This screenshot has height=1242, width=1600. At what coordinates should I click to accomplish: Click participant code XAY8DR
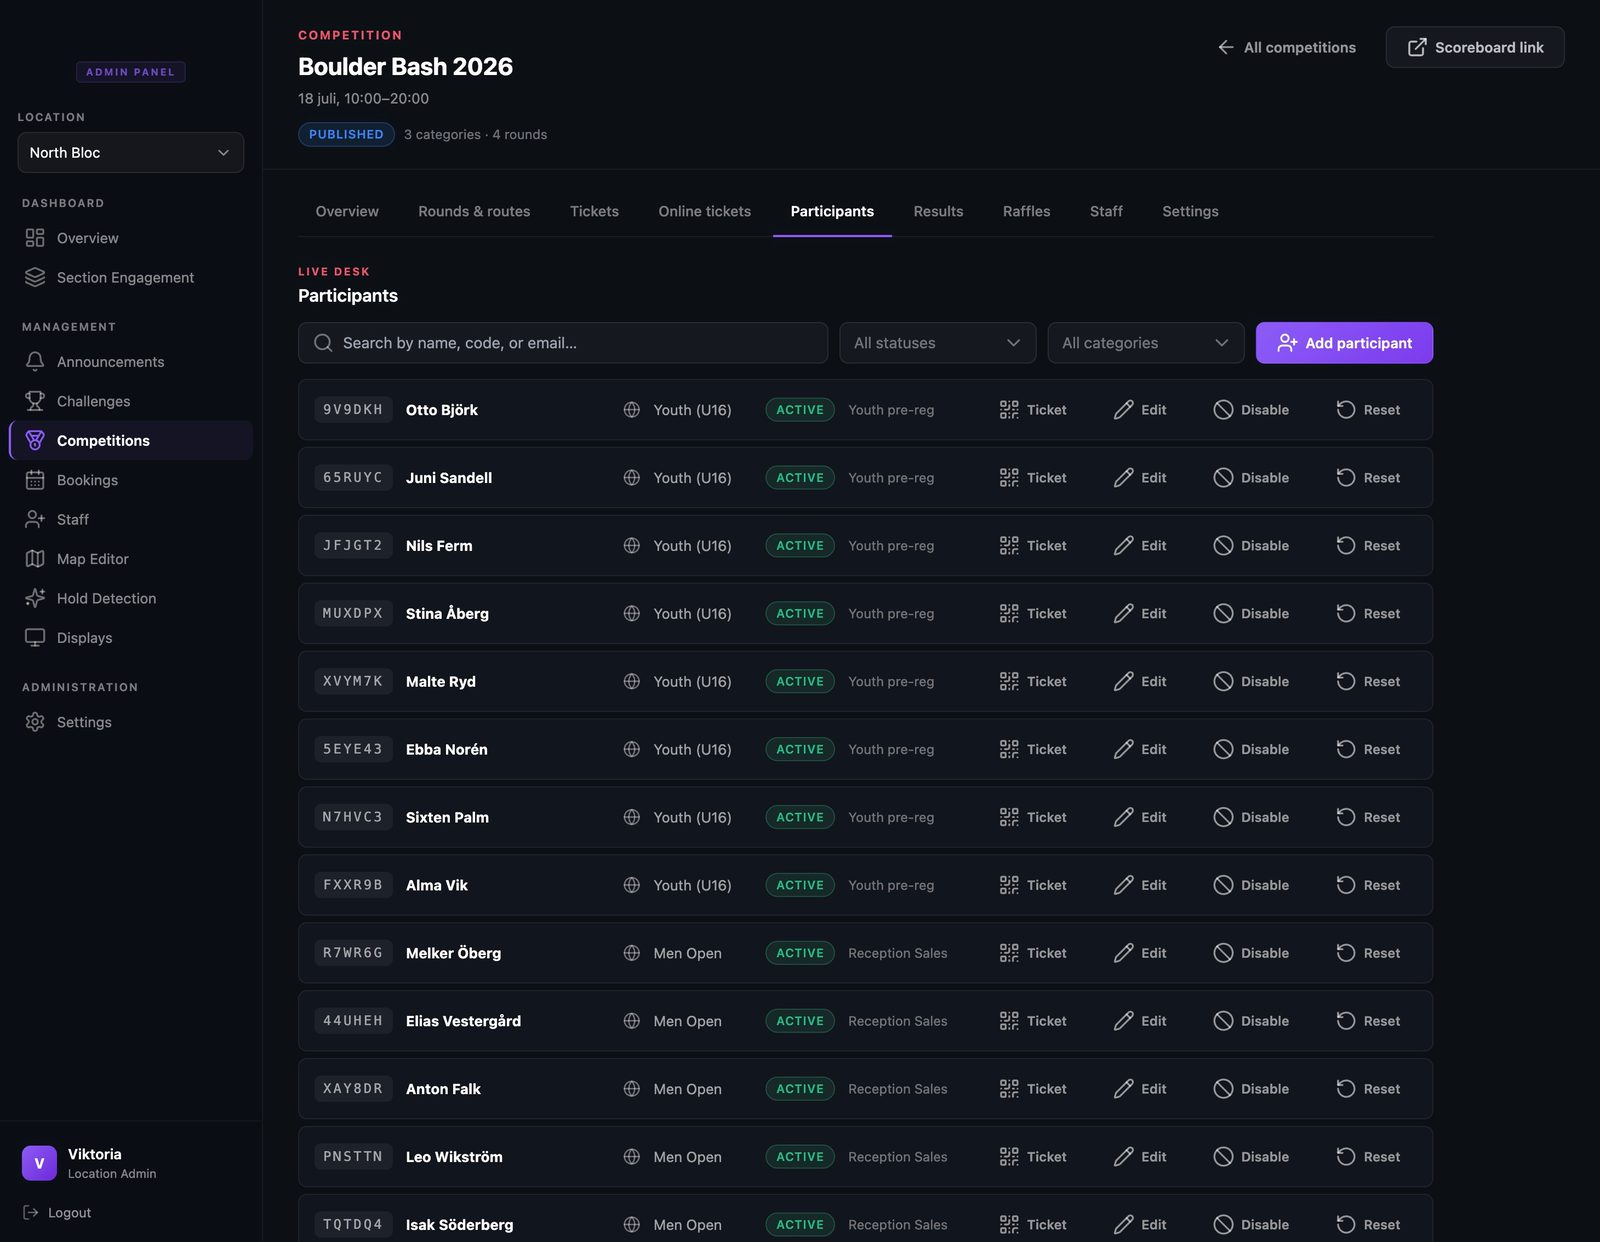coord(353,1089)
